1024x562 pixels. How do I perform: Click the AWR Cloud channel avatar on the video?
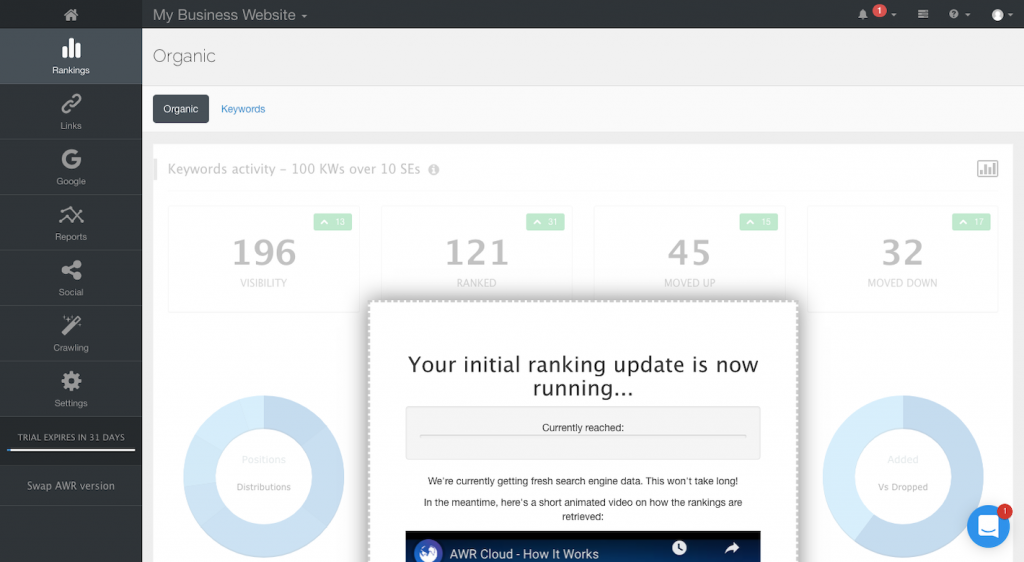(428, 552)
